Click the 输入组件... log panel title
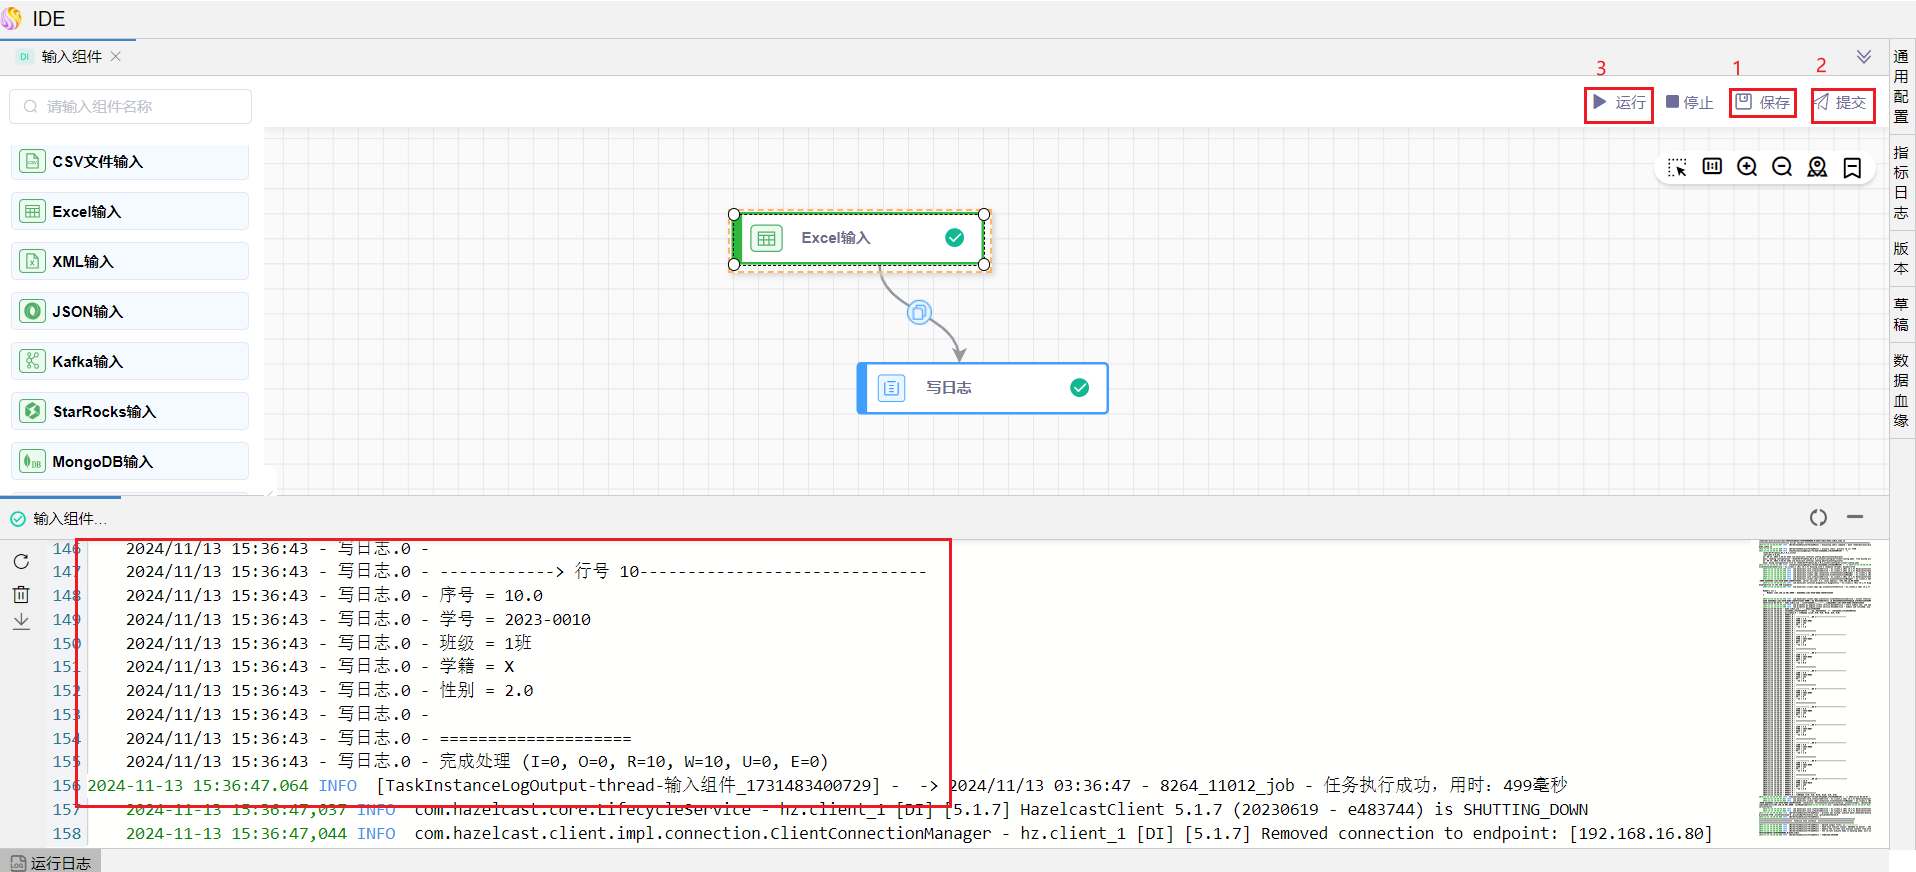 (69, 519)
